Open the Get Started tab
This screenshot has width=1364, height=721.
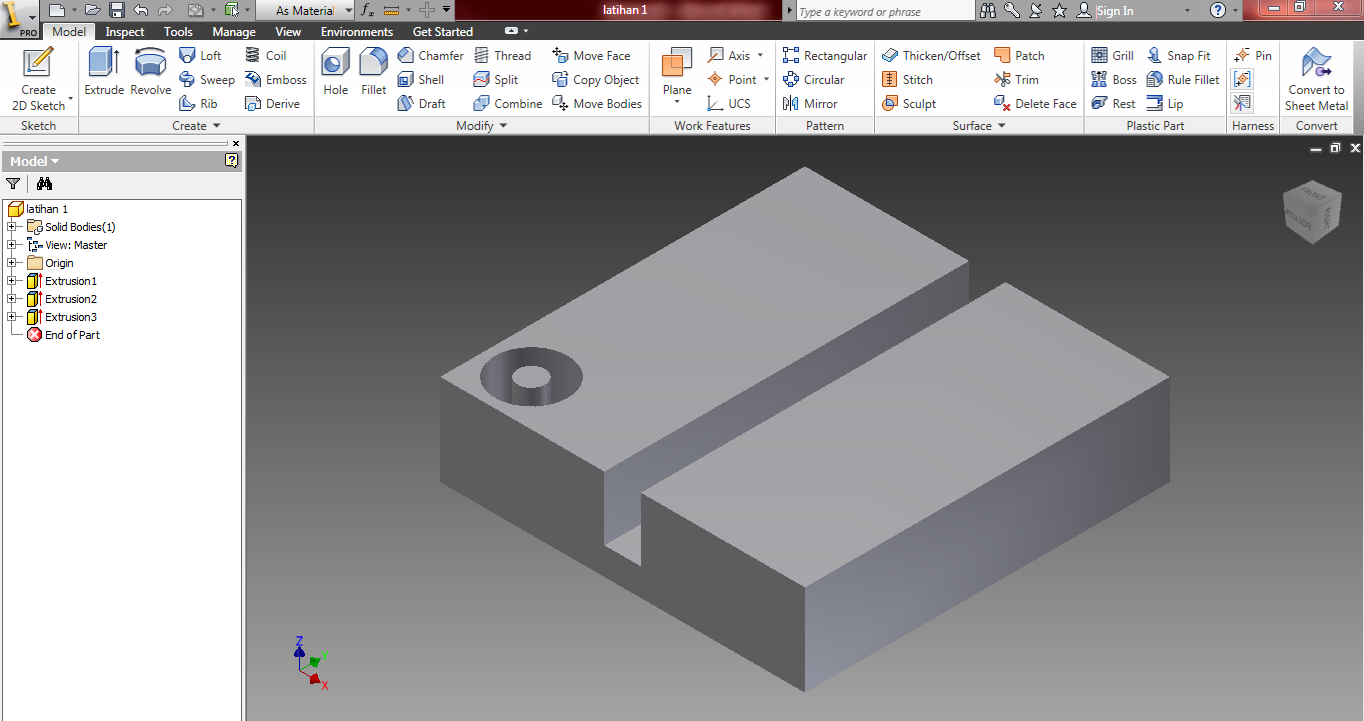pos(442,31)
